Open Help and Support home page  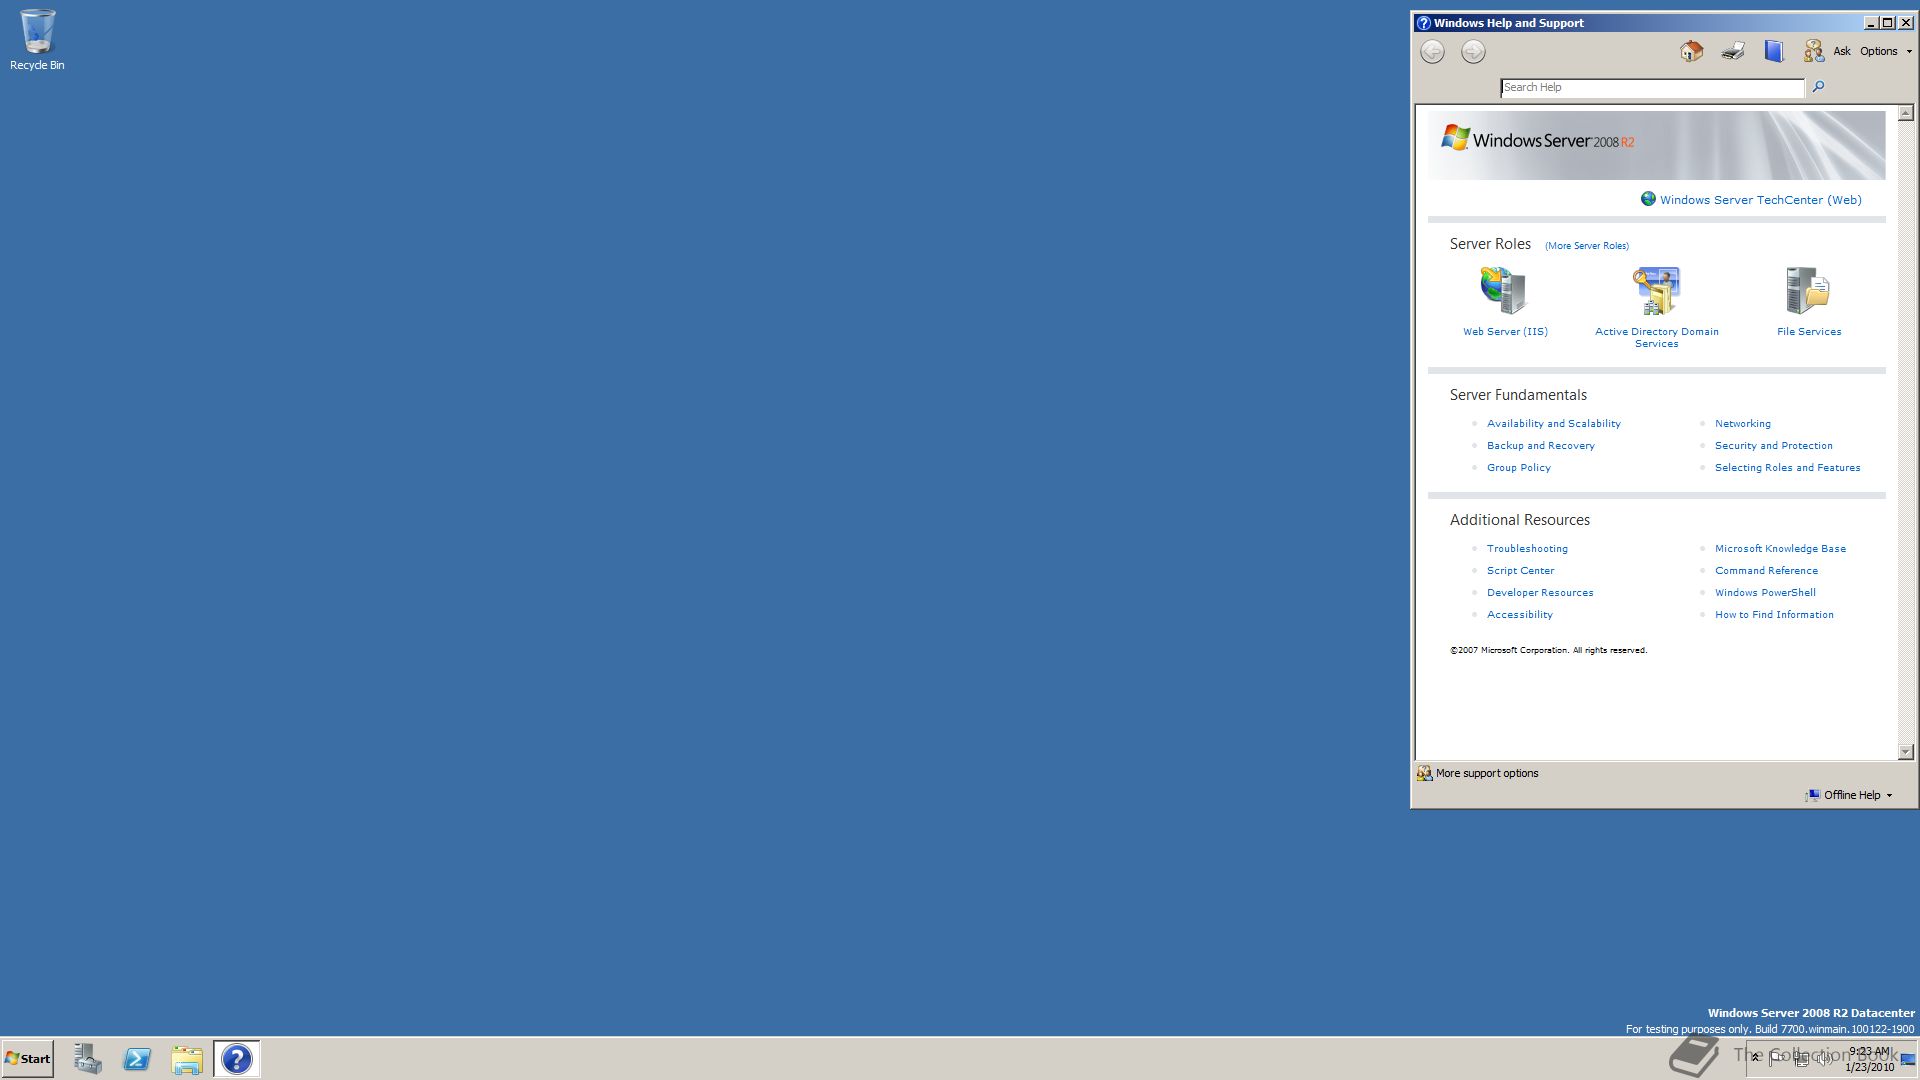[x=1691, y=51]
